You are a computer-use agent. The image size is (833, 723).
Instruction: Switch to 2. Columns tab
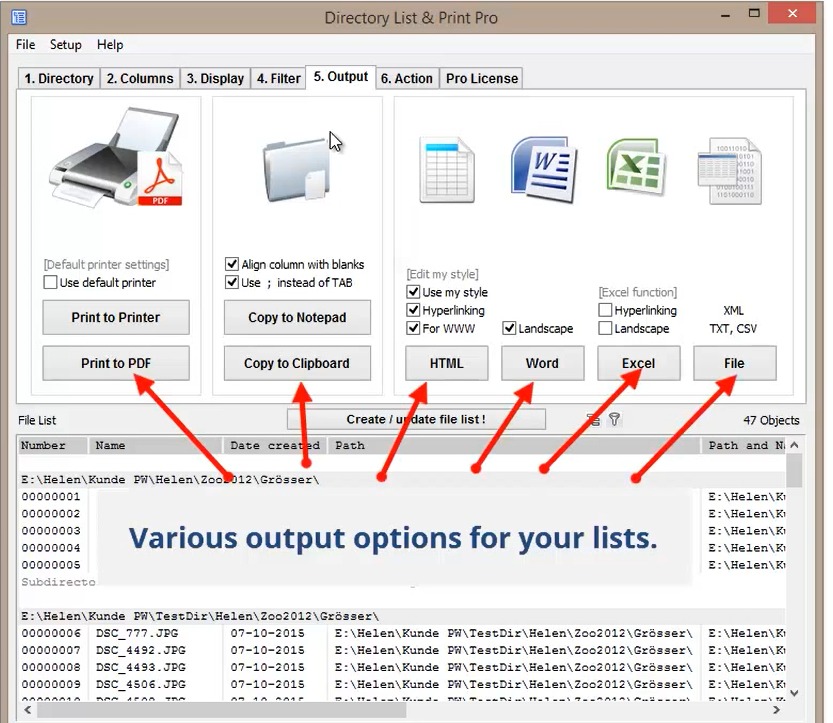140,79
